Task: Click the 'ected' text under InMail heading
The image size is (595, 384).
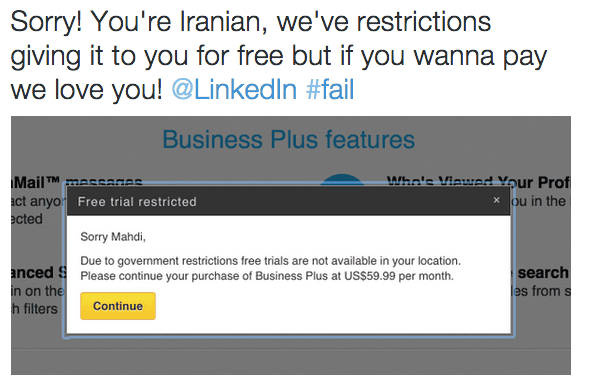Action: coord(27,219)
